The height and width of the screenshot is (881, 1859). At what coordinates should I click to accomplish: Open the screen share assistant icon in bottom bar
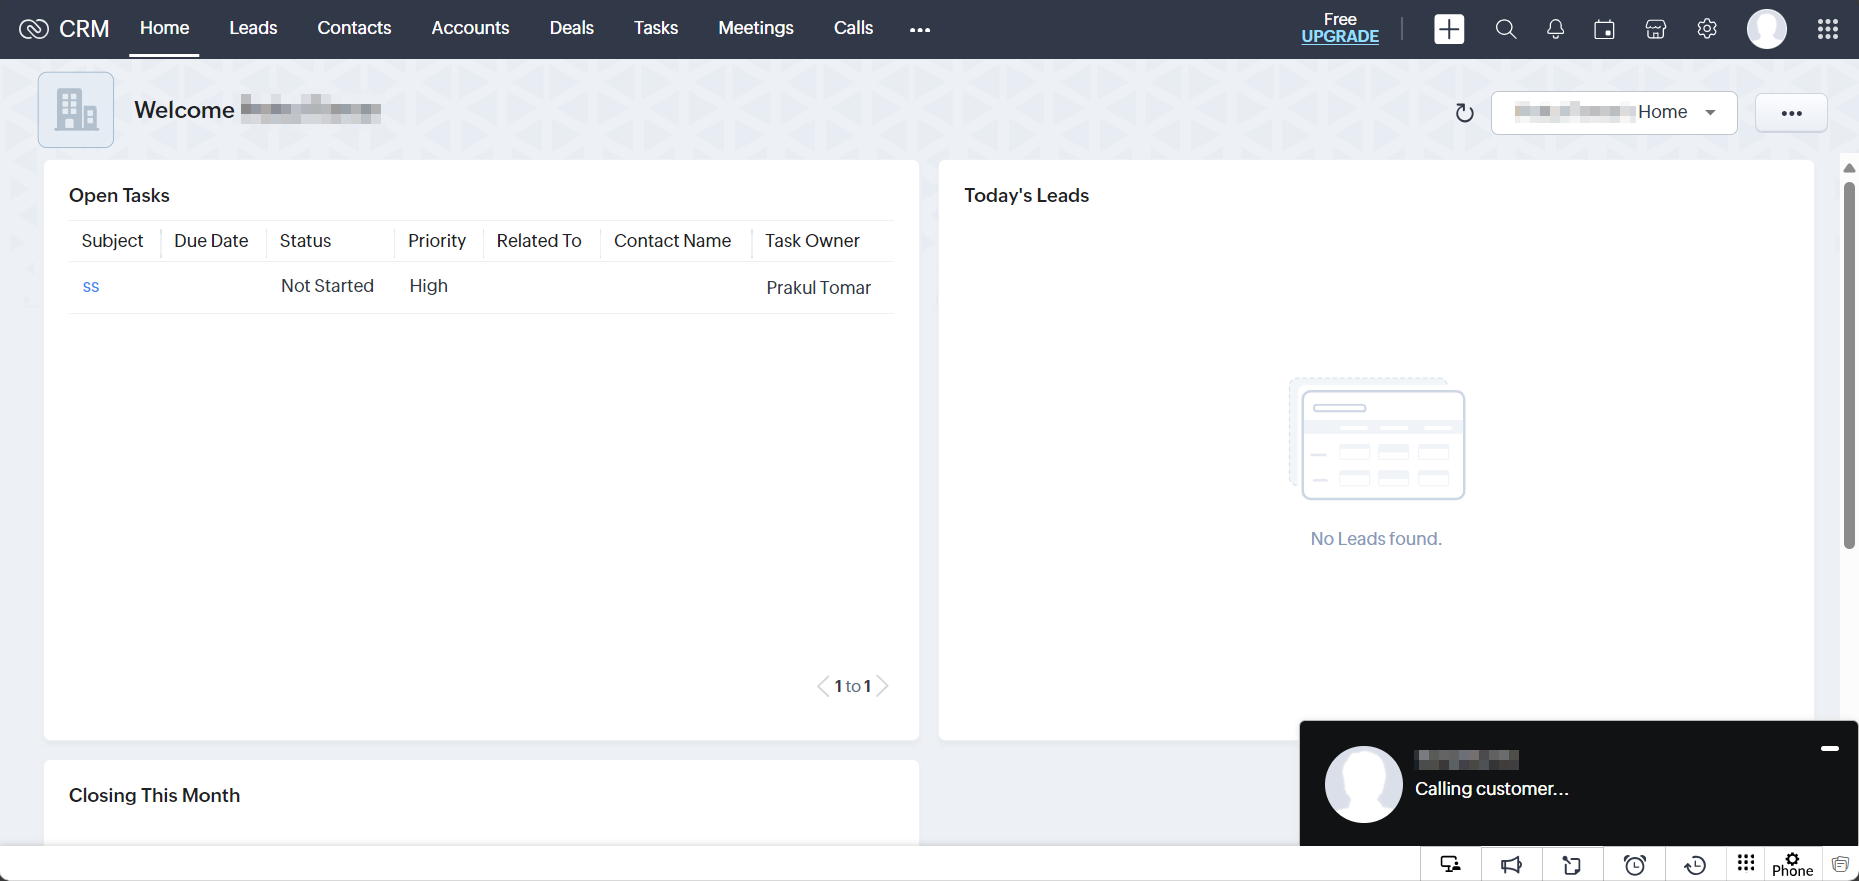(1450, 865)
